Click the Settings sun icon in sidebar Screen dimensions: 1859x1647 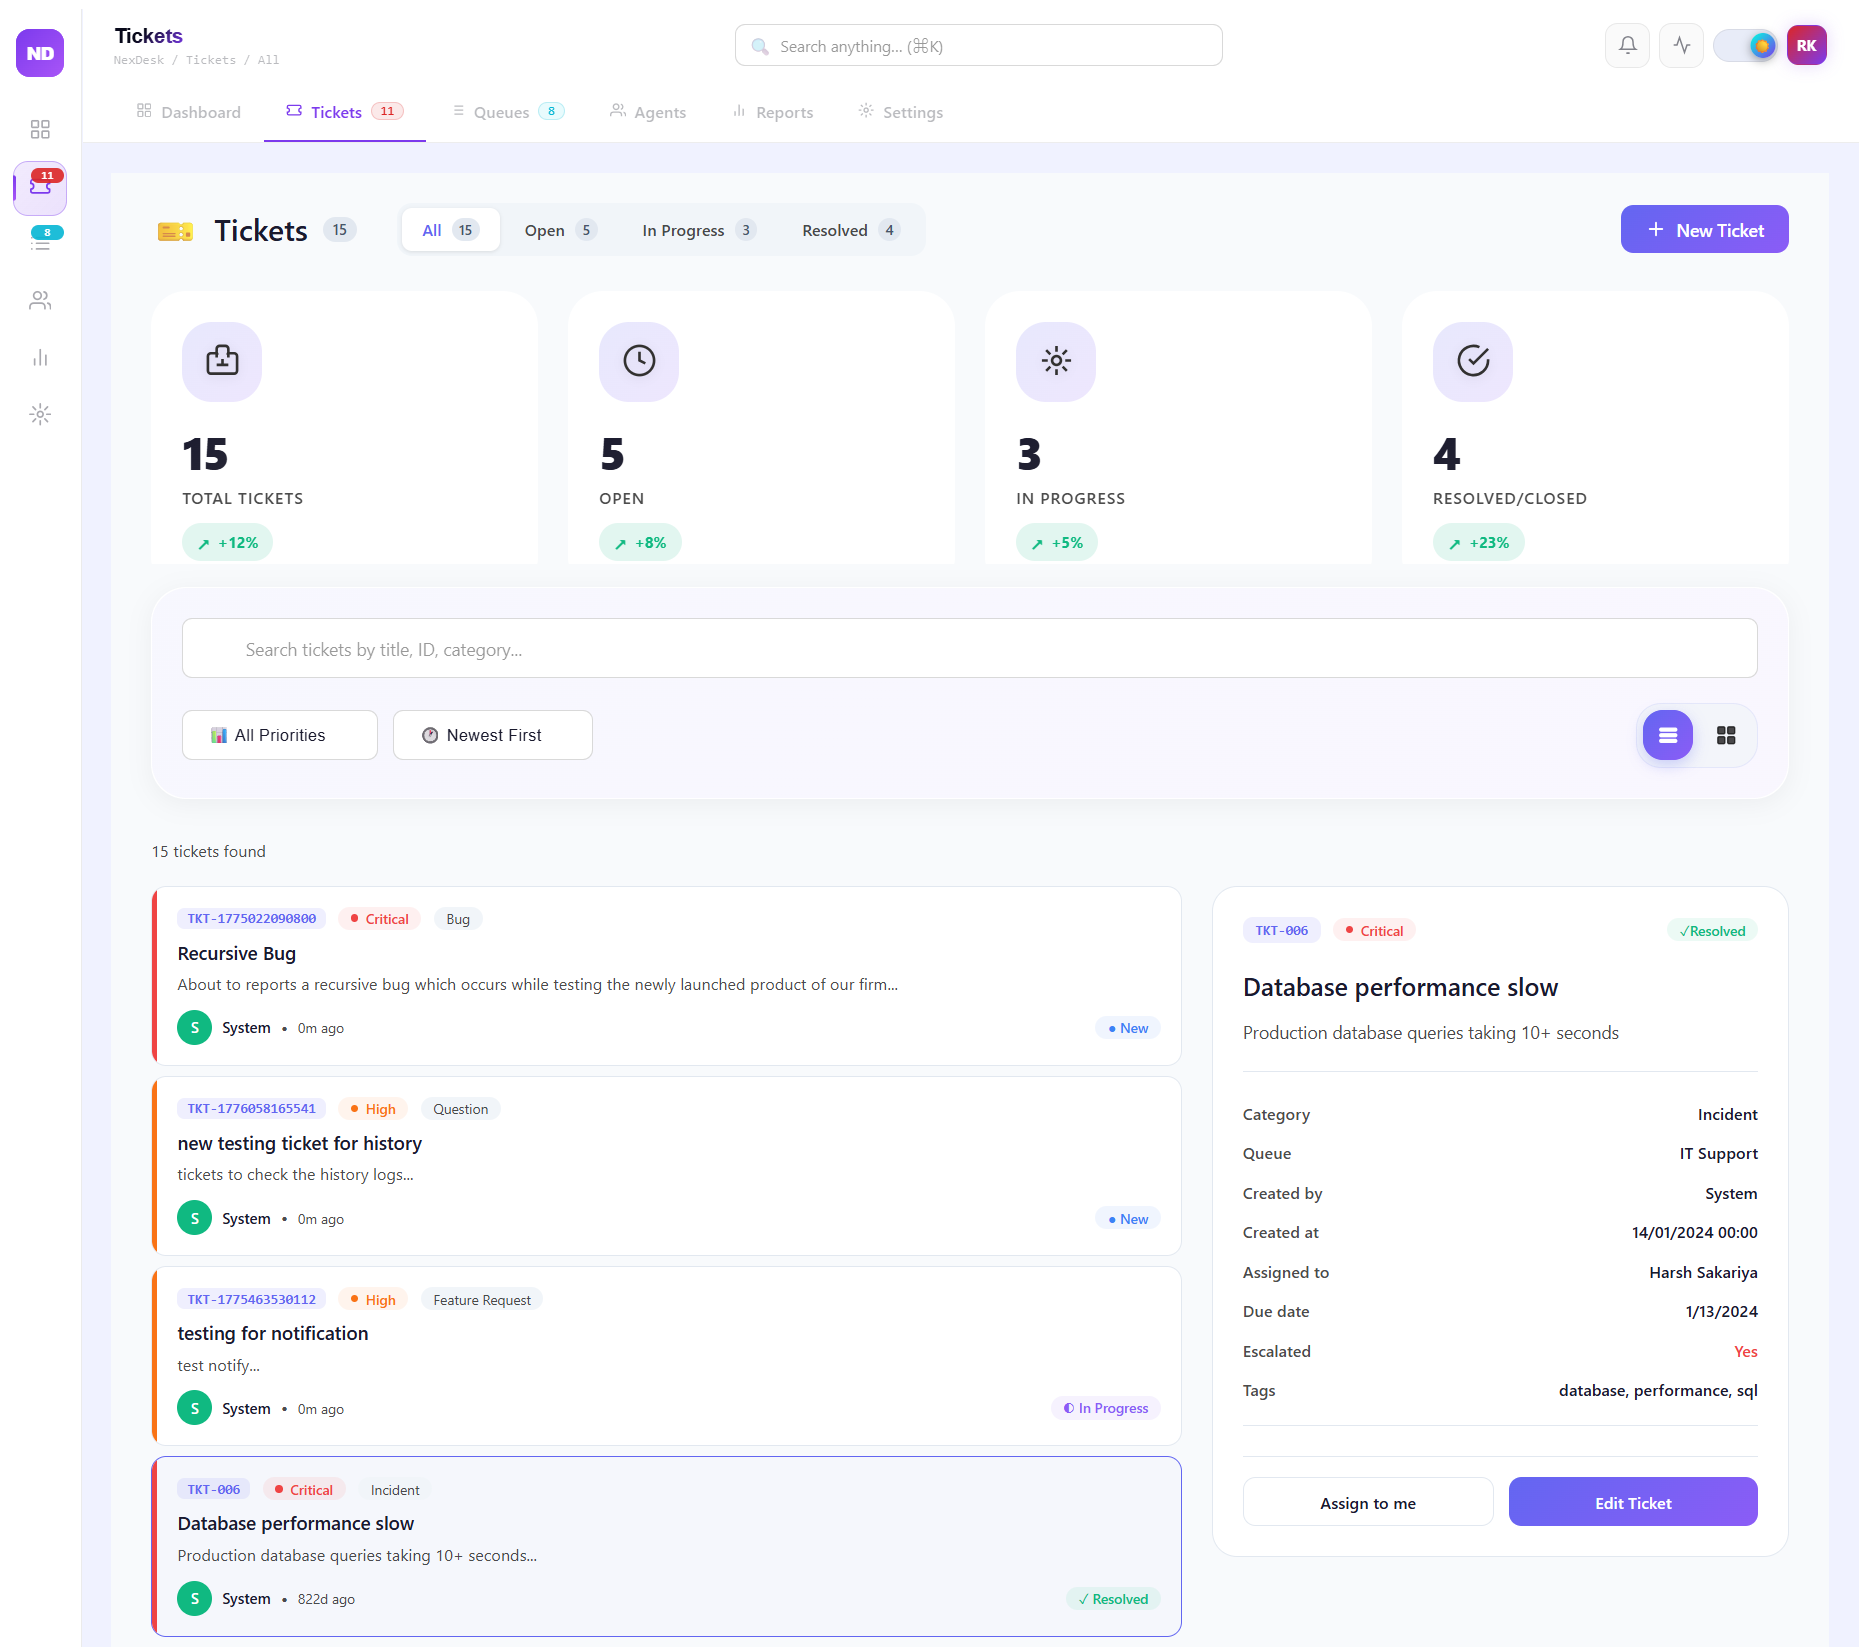coord(40,414)
